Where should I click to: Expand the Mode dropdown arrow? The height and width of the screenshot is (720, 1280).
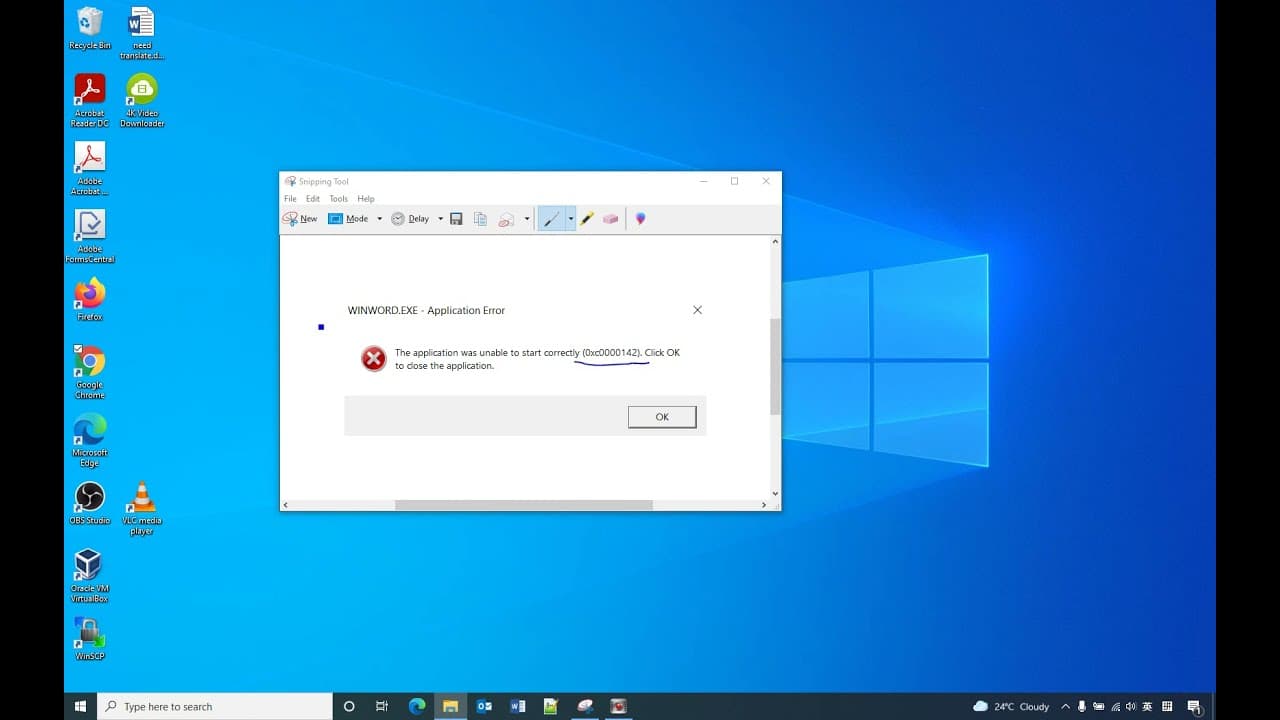379,219
